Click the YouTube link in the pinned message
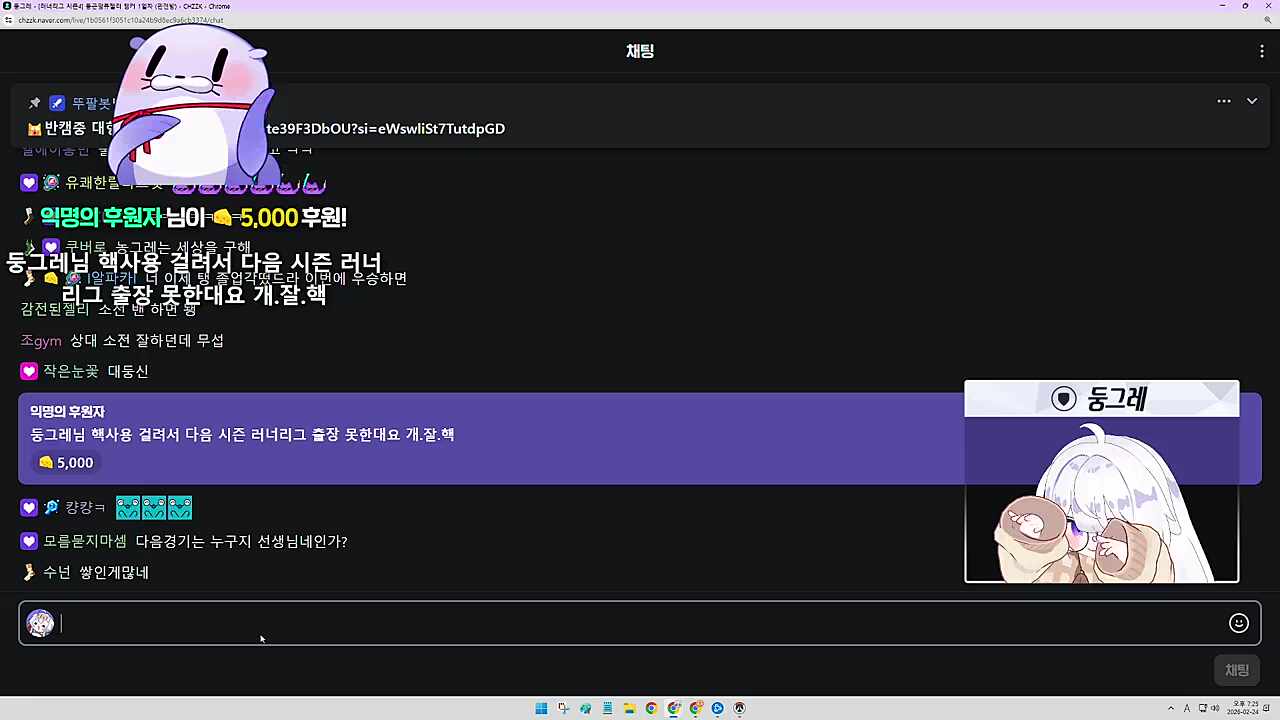 pos(385,128)
